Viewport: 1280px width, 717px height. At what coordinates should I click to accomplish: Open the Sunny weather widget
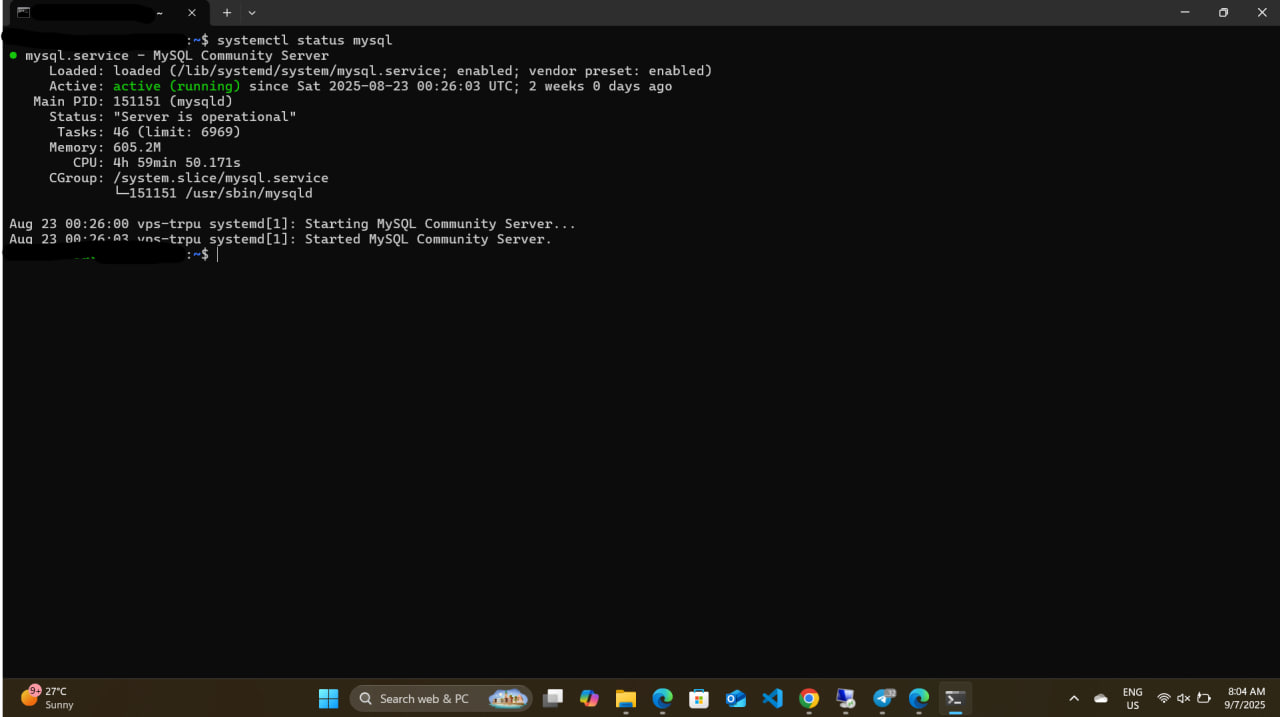[47, 698]
